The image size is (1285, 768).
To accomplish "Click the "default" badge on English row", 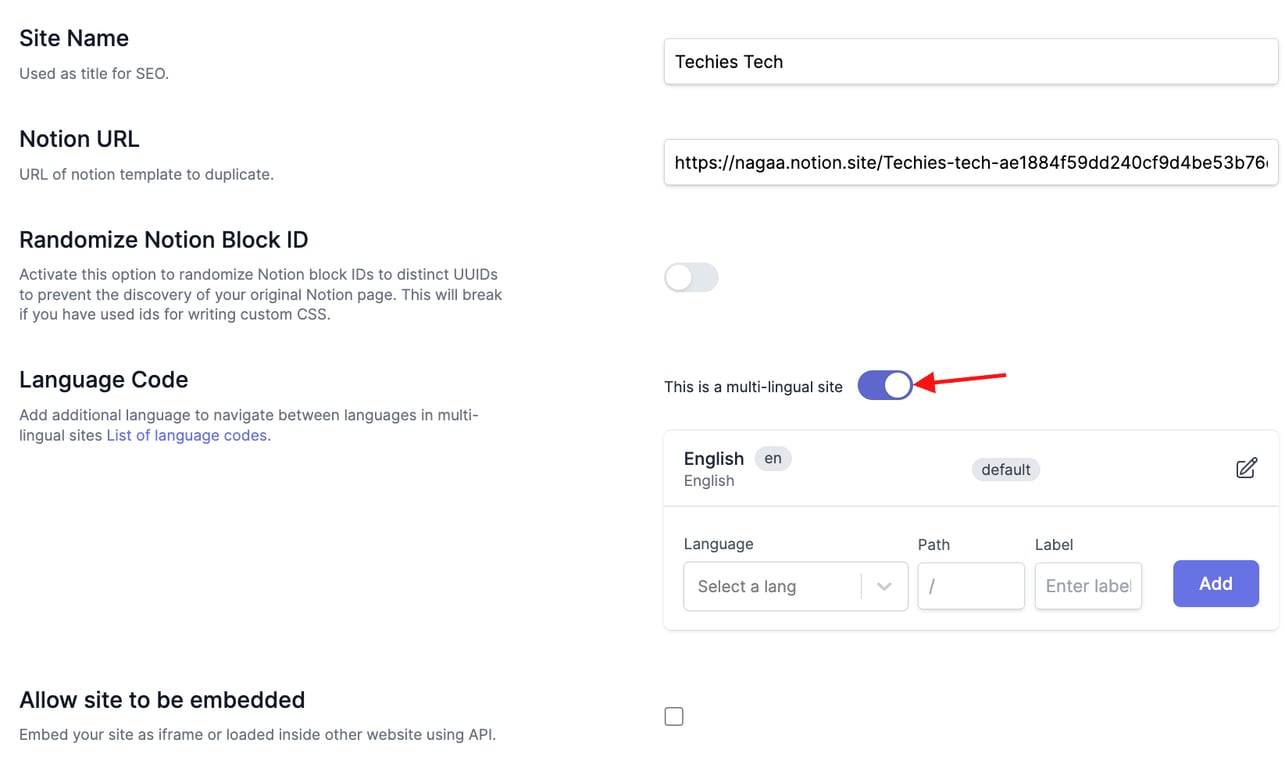I will [x=1005, y=469].
